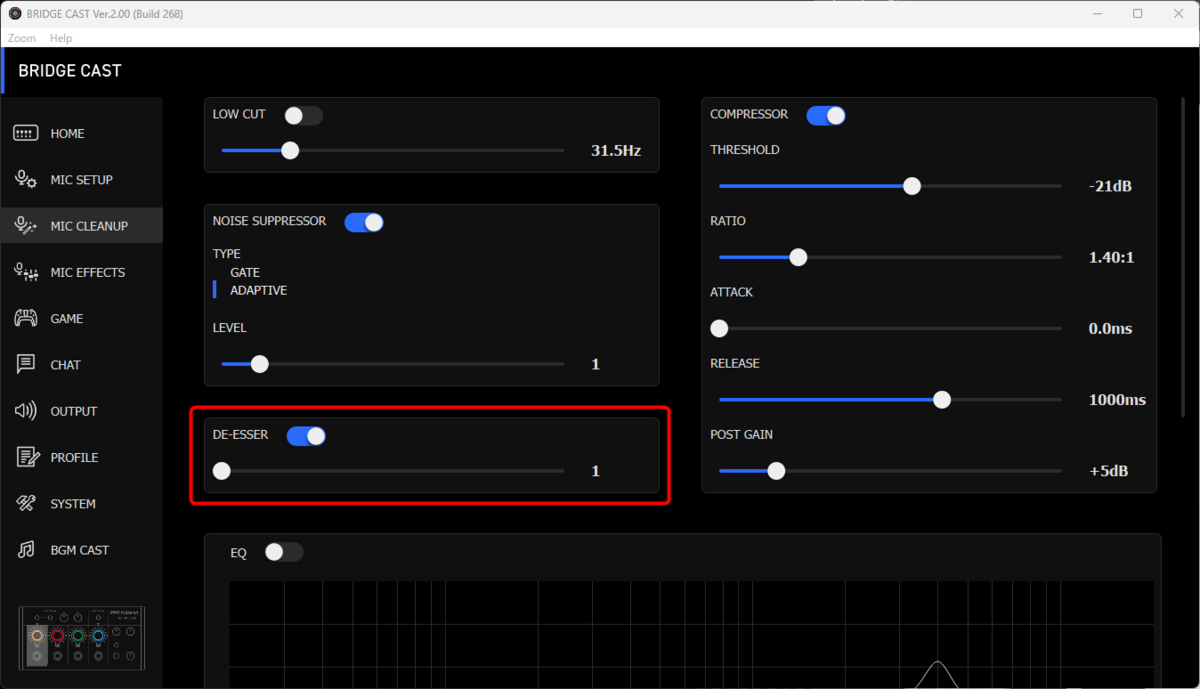
Task: Open the OUTPUT speaker icon
Action: 26,411
